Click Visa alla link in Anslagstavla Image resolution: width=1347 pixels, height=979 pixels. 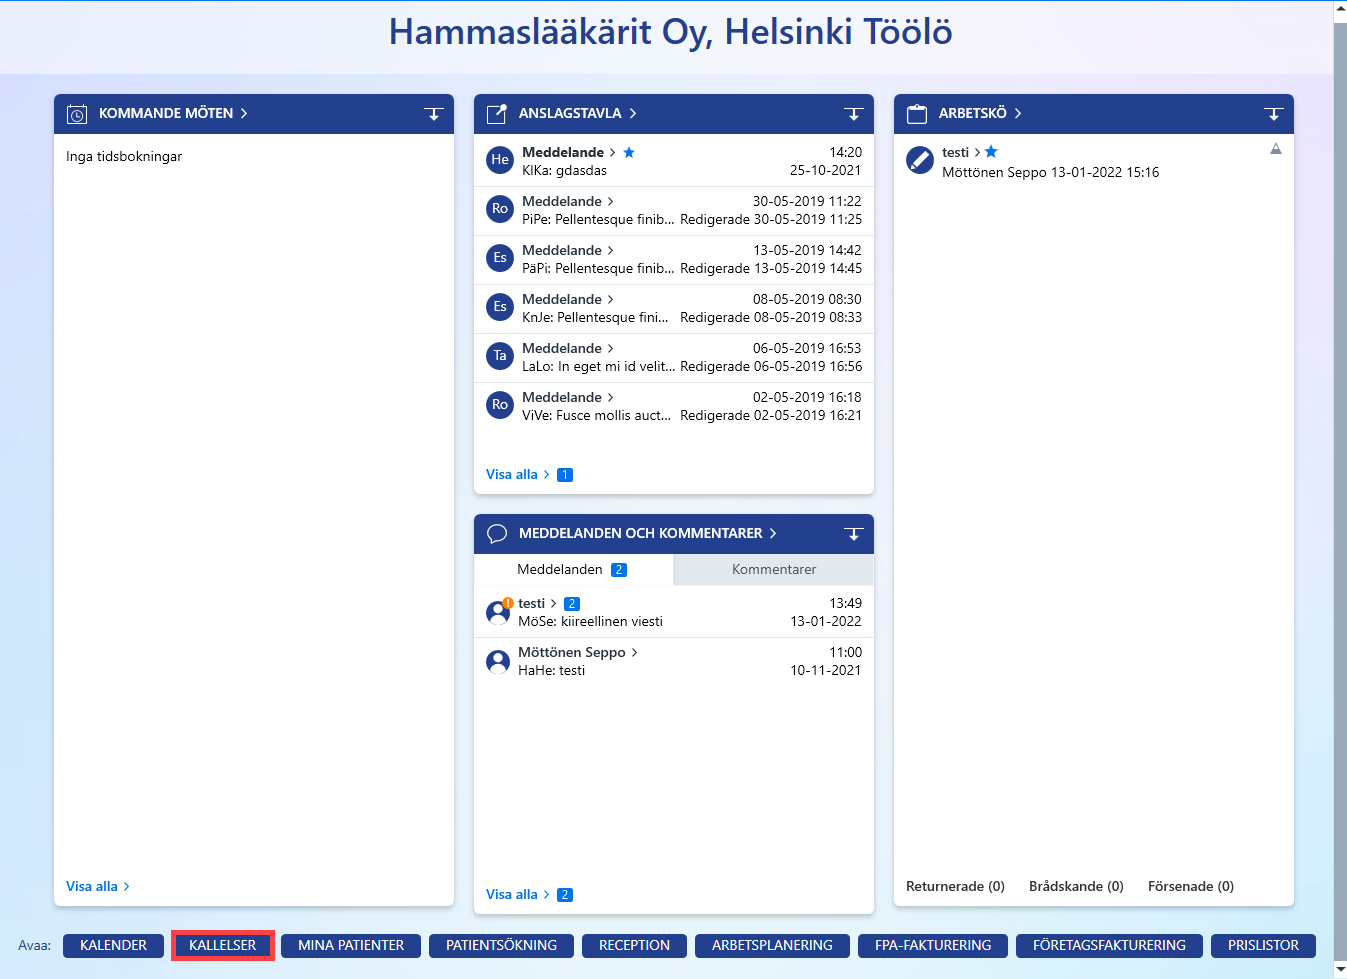coord(512,474)
